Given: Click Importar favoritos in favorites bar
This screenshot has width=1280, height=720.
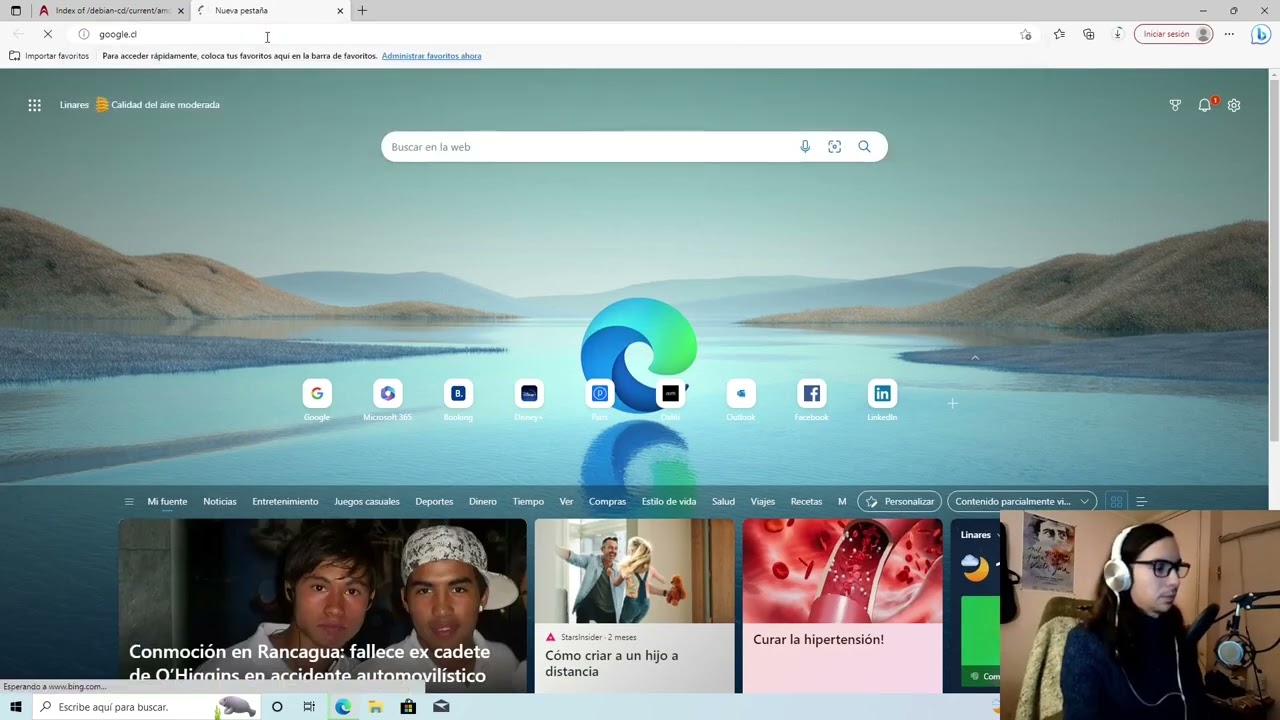Looking at the screenshot, I should click(49, 56).
